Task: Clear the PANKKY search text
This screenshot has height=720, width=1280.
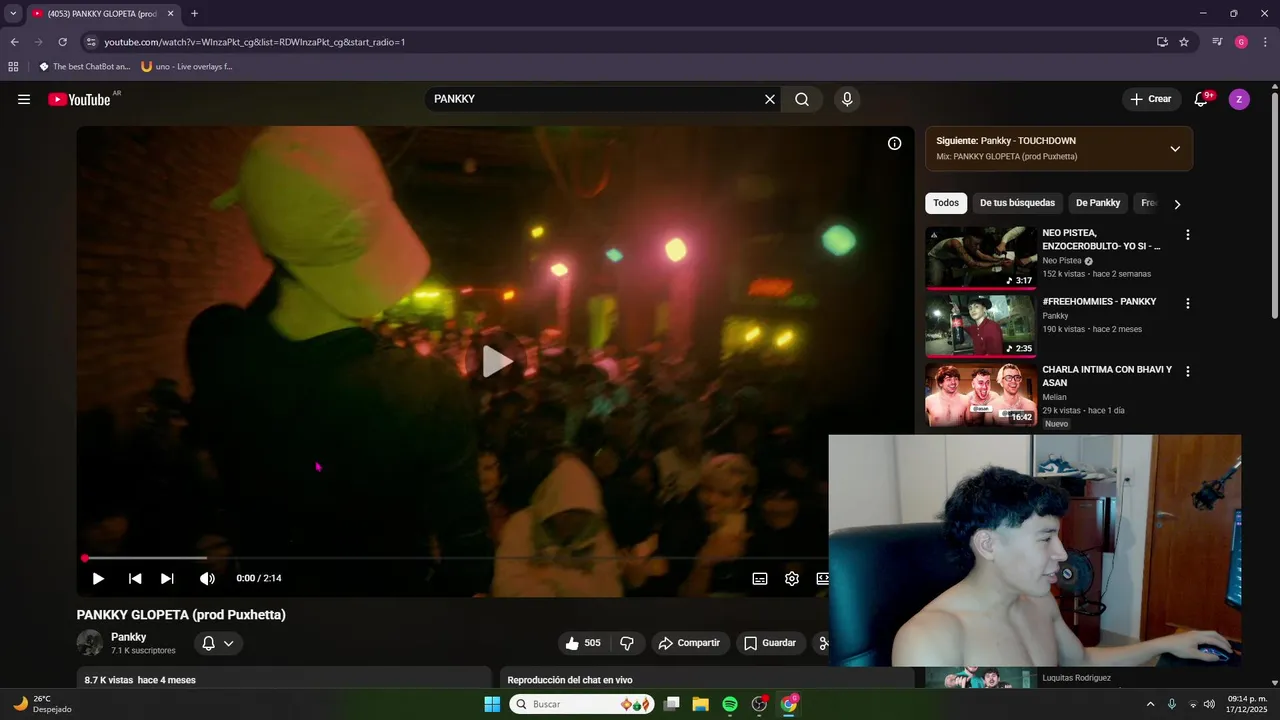Action: coord(770,99)
